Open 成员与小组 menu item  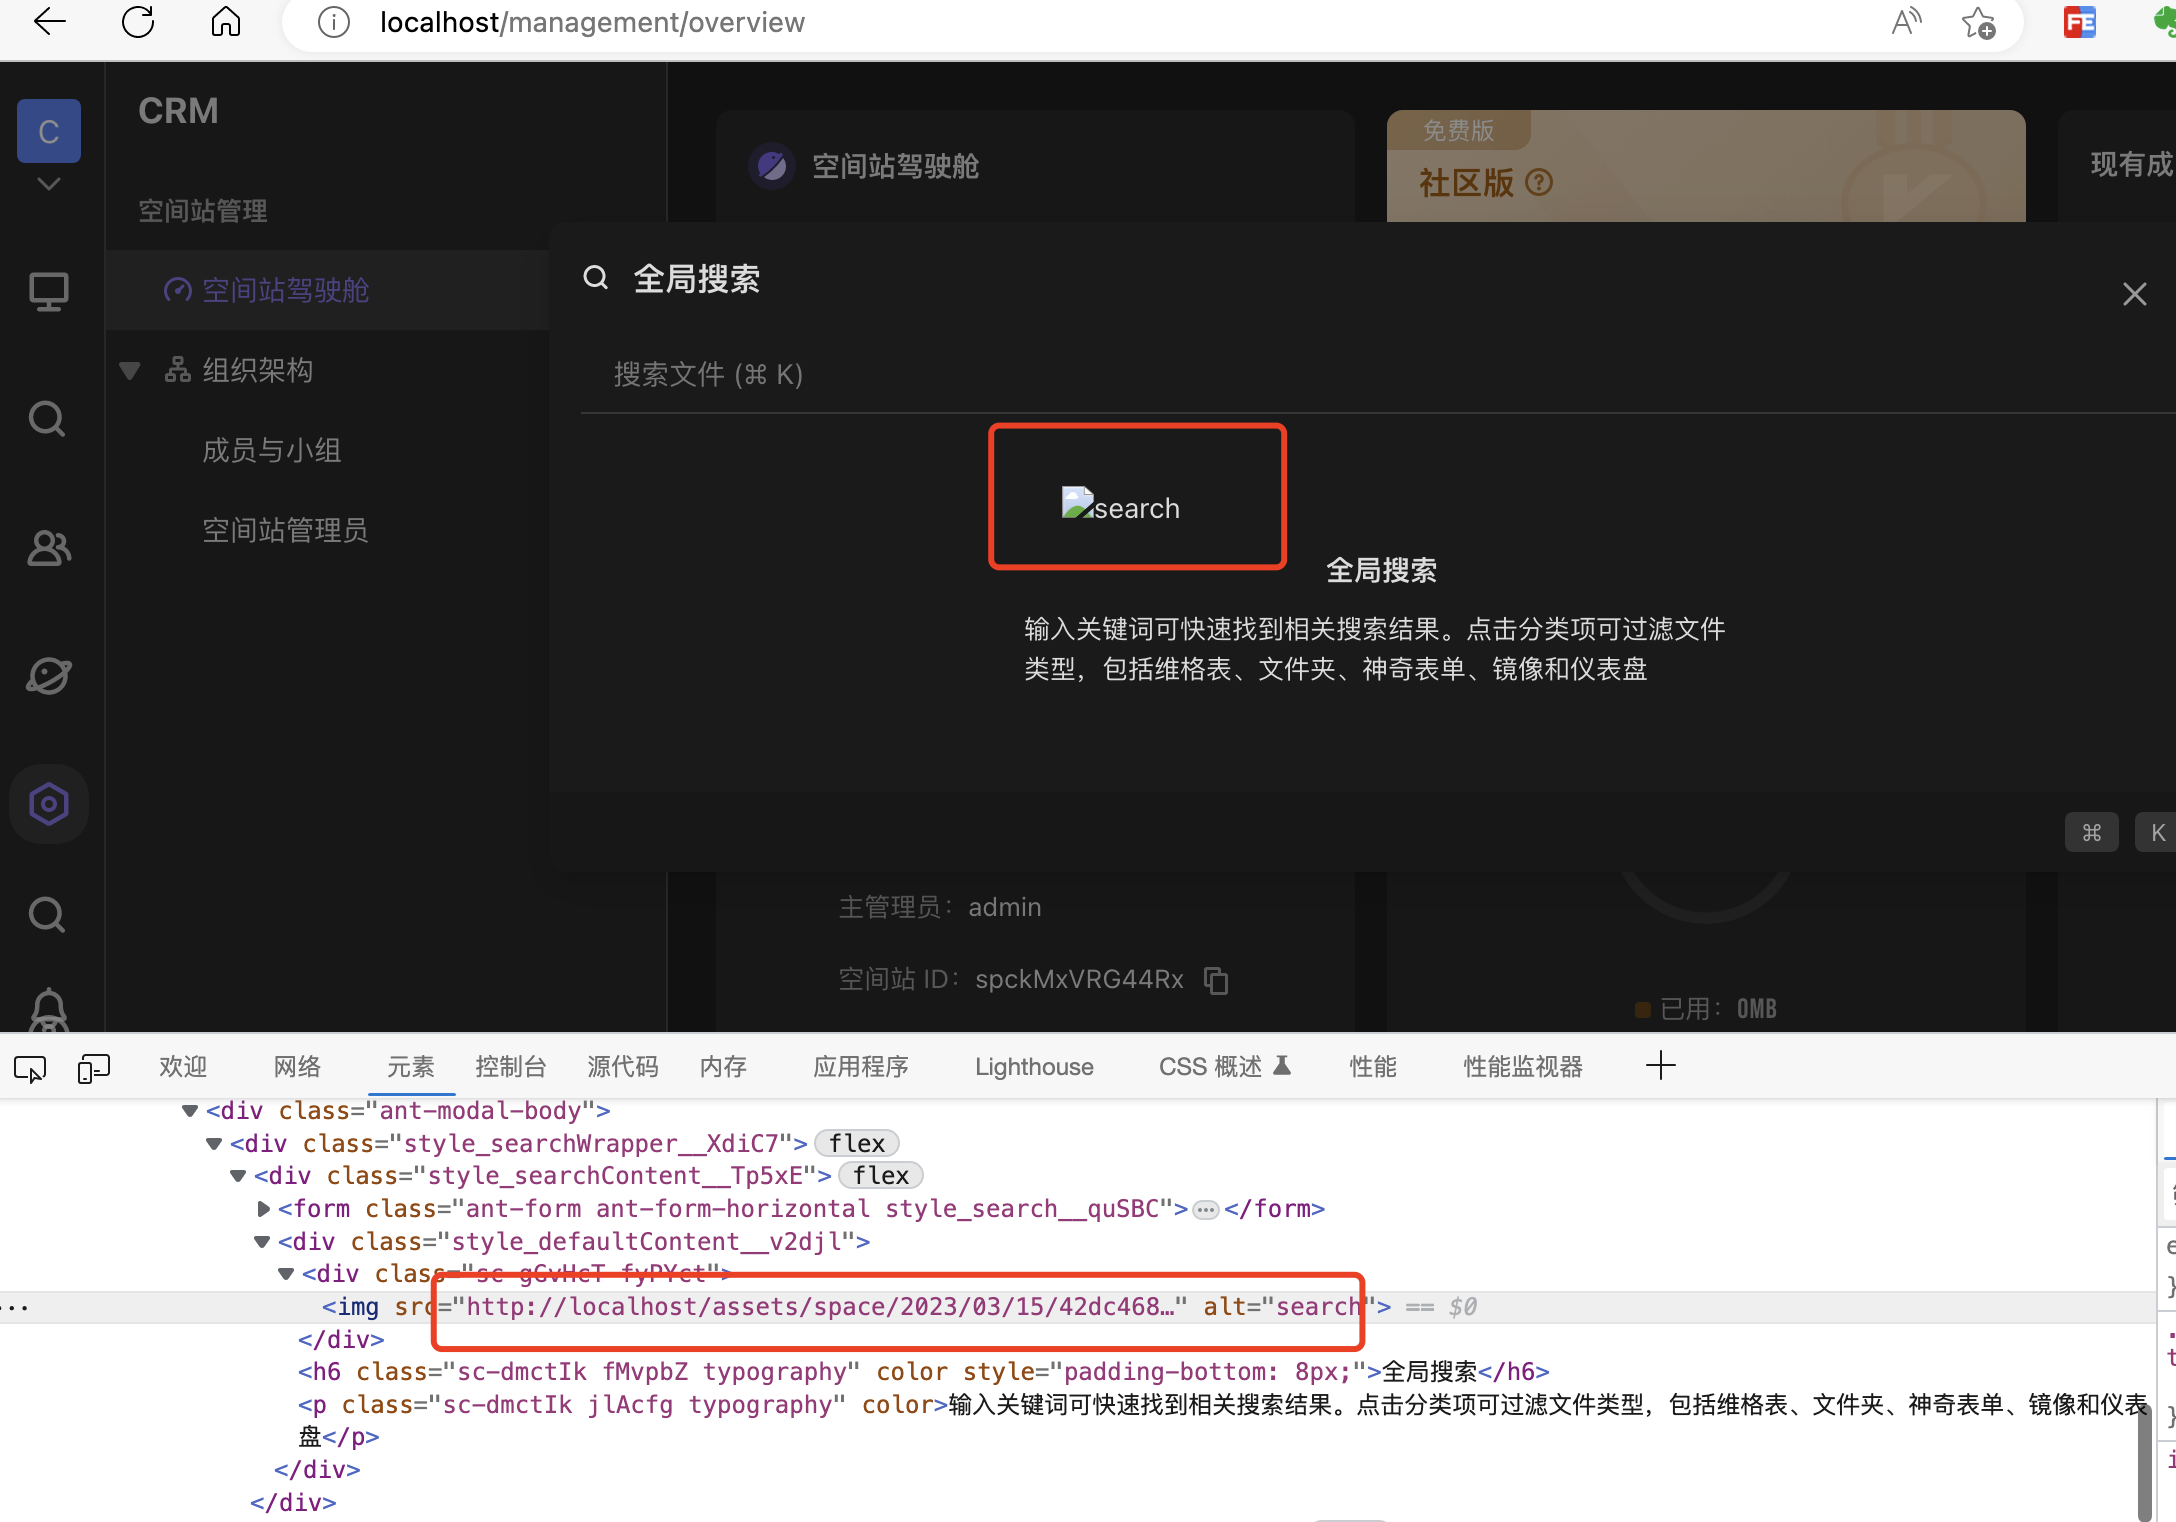[x=272, y=451]
